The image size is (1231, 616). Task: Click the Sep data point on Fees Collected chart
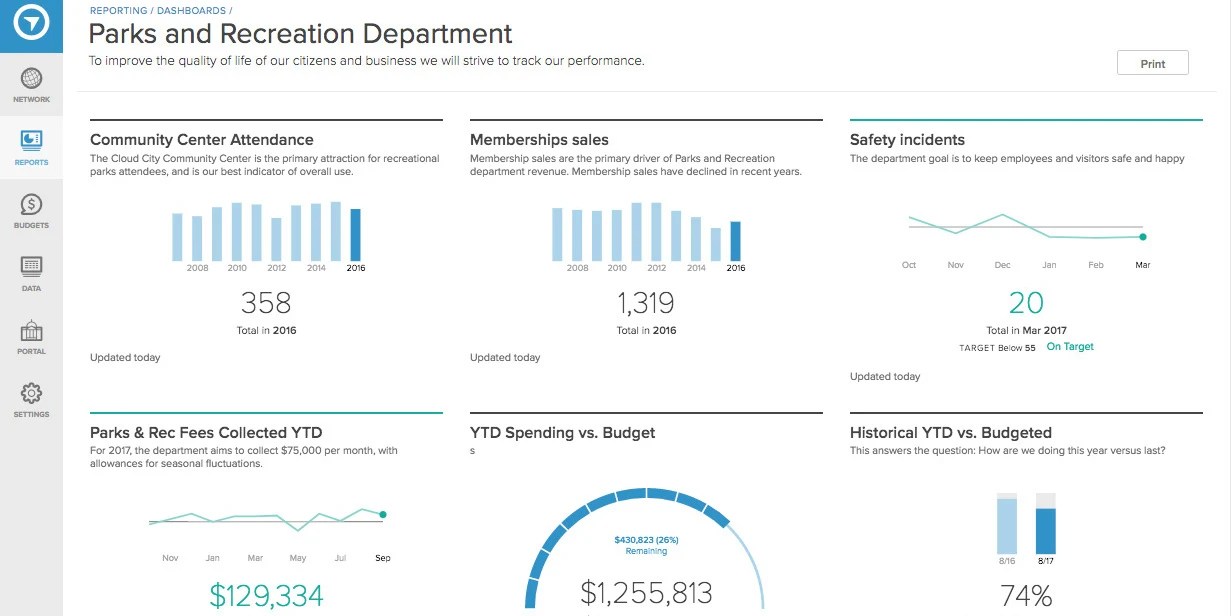[382, 514]
